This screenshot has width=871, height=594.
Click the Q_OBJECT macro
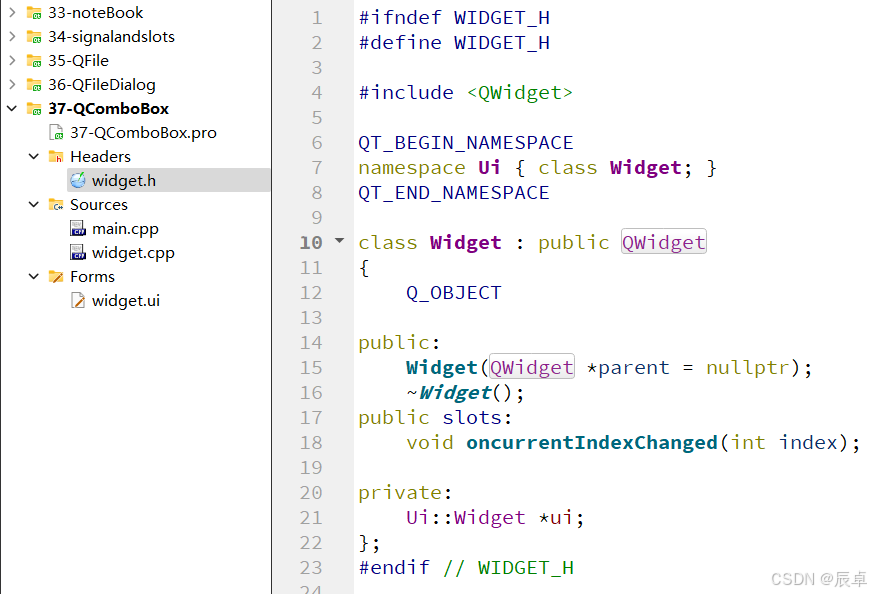click(x=454, y=293)
